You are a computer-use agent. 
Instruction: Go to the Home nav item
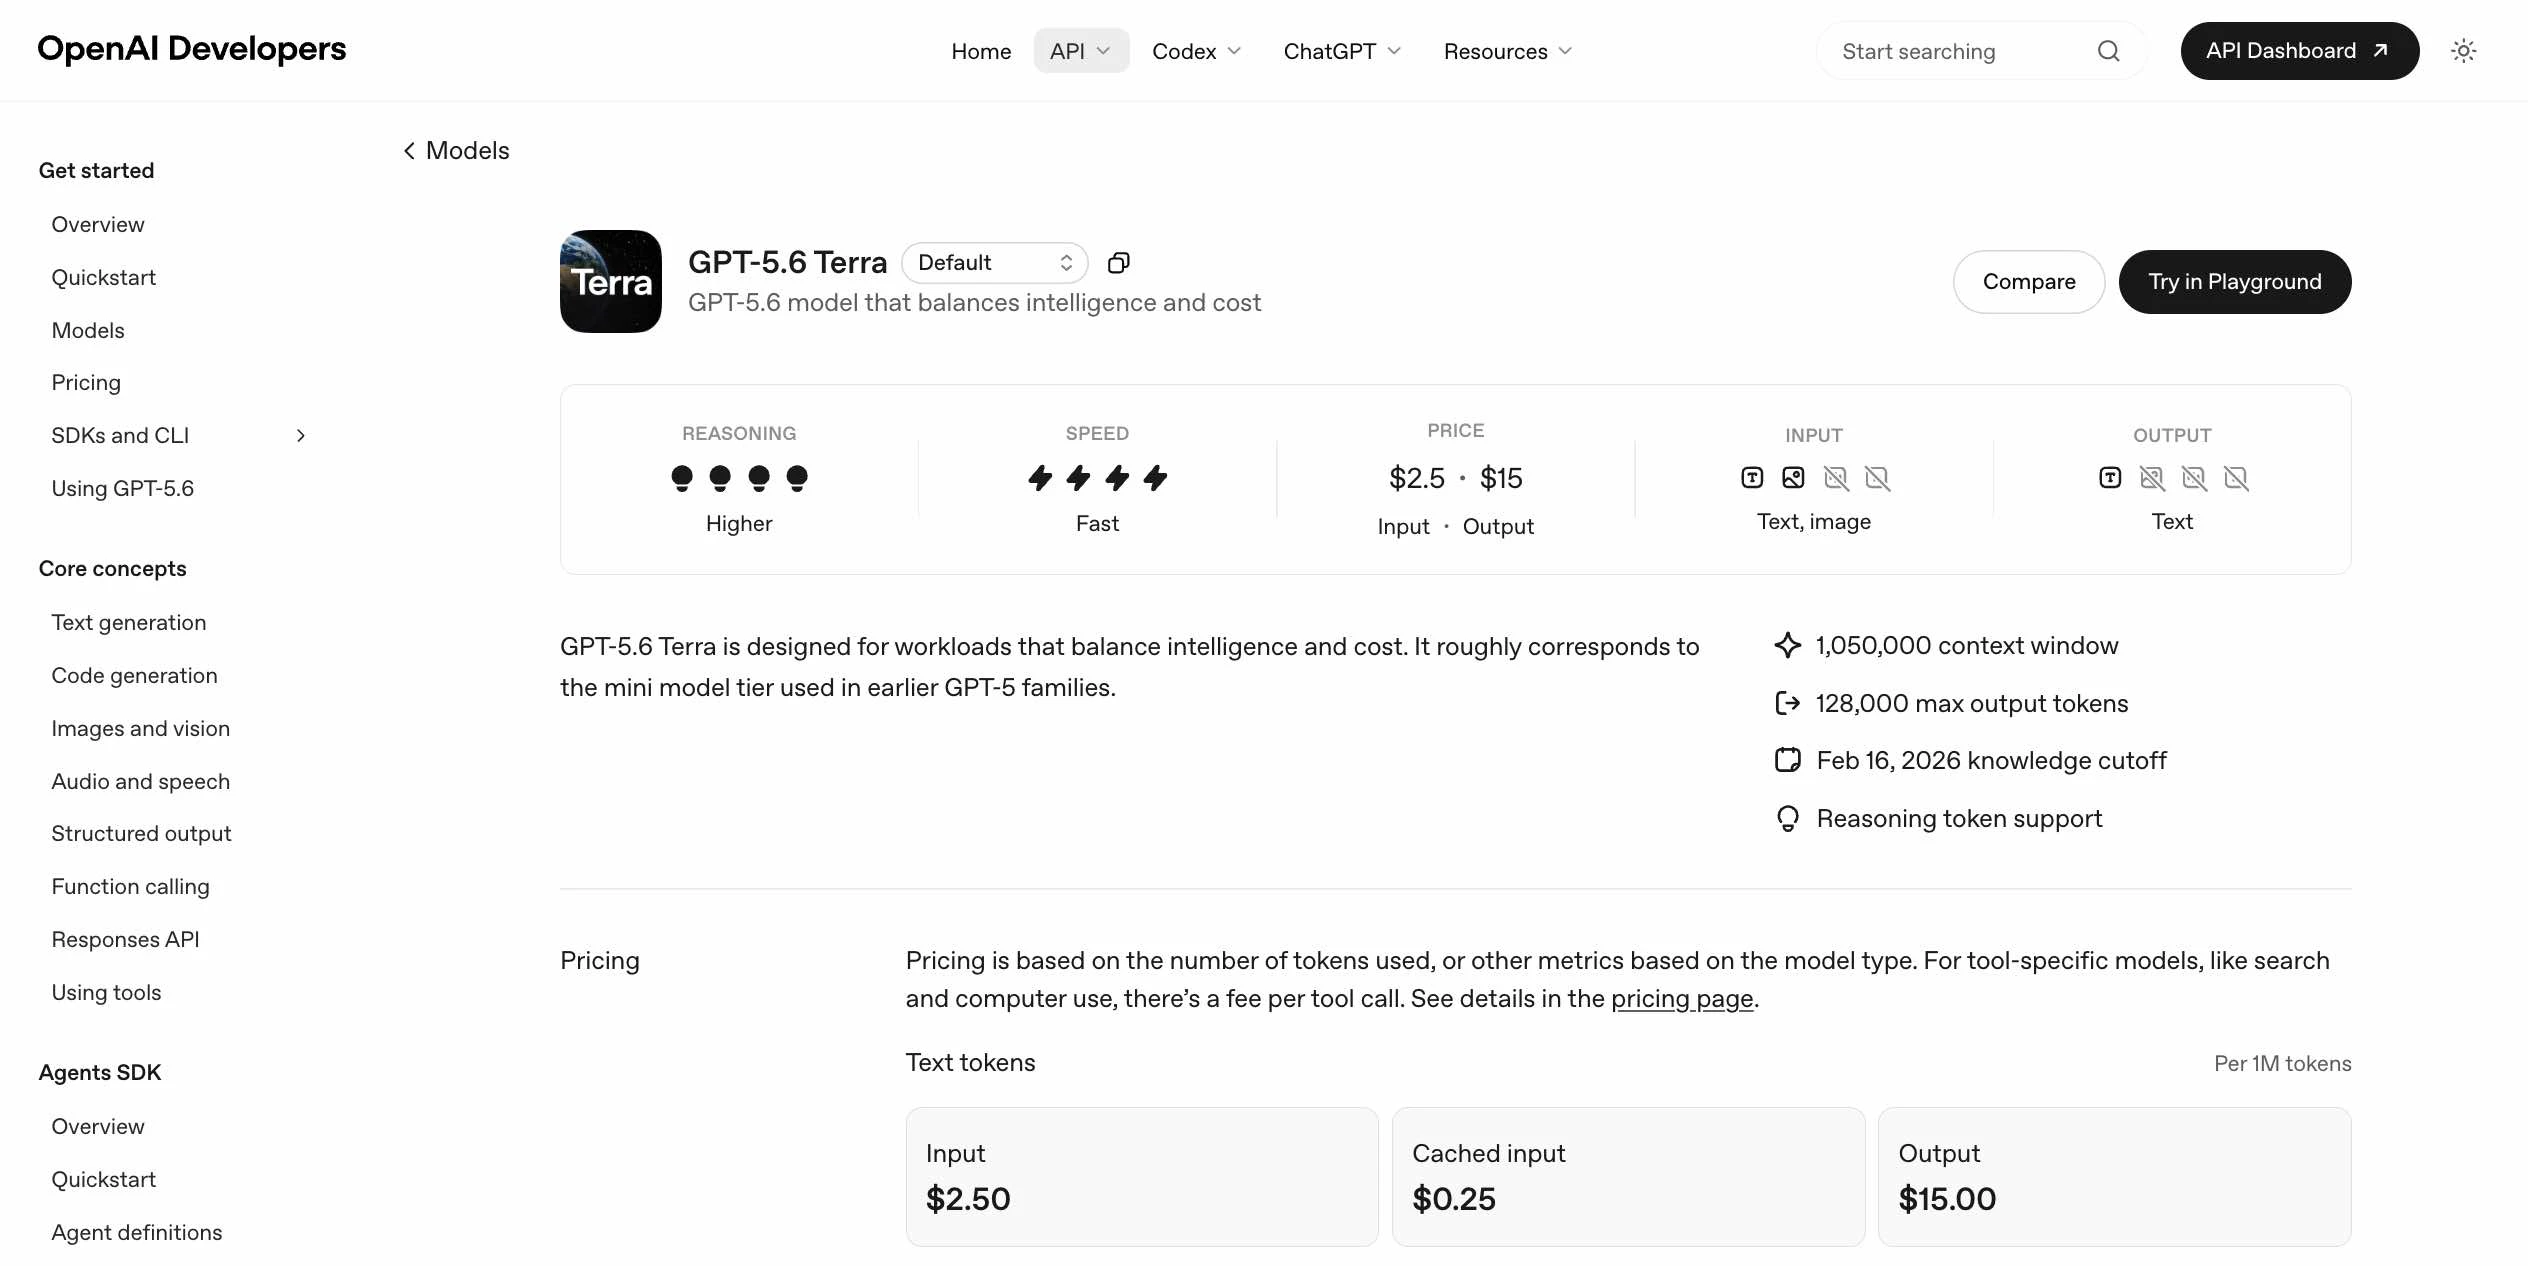(981, 51)
